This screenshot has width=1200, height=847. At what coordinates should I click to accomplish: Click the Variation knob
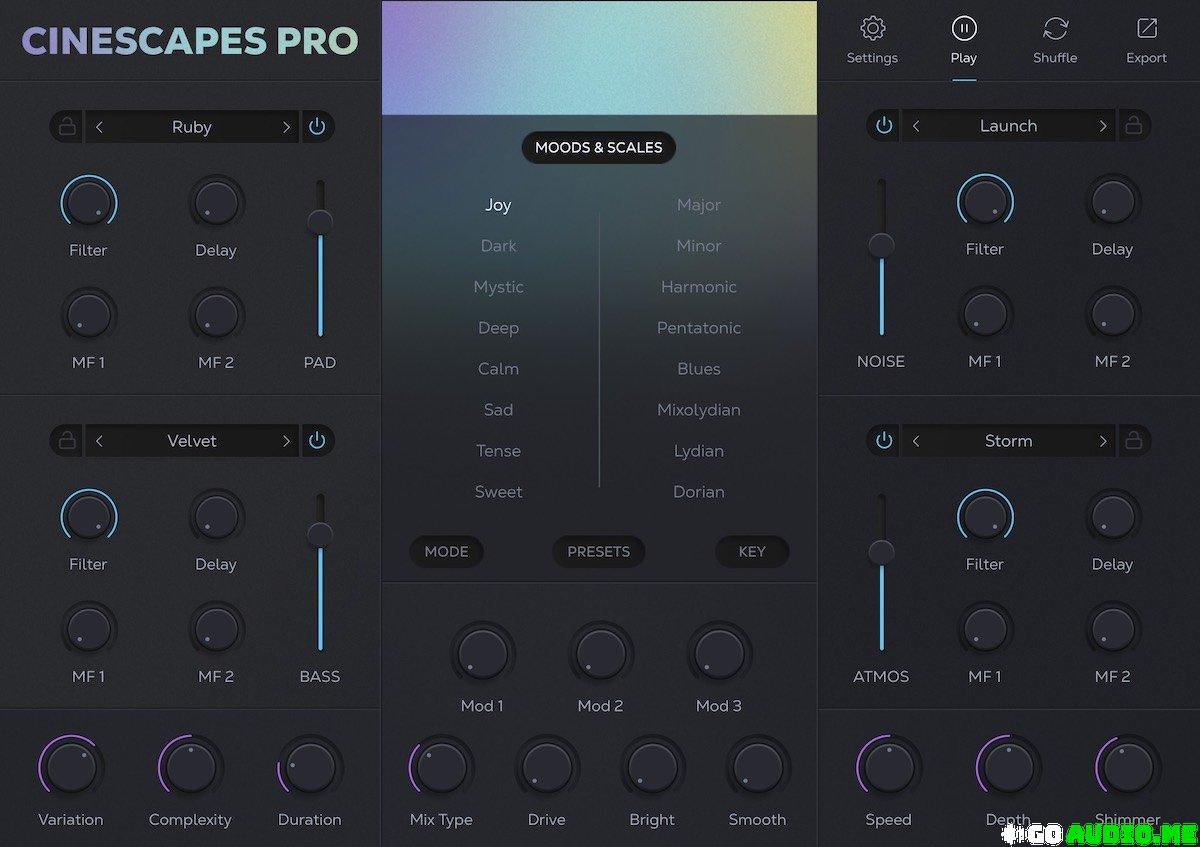click(x=71, y=768)
